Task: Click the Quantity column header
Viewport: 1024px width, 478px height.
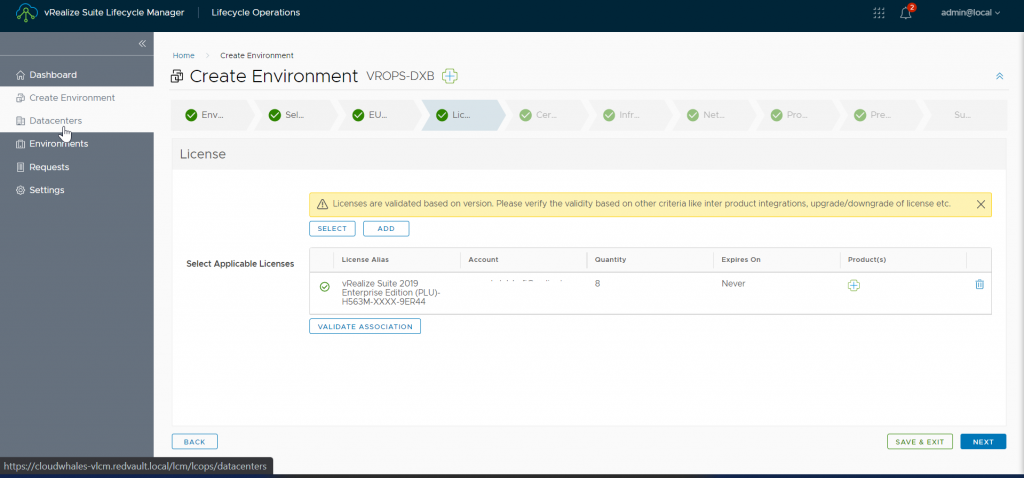Action: tap(611, 259)
